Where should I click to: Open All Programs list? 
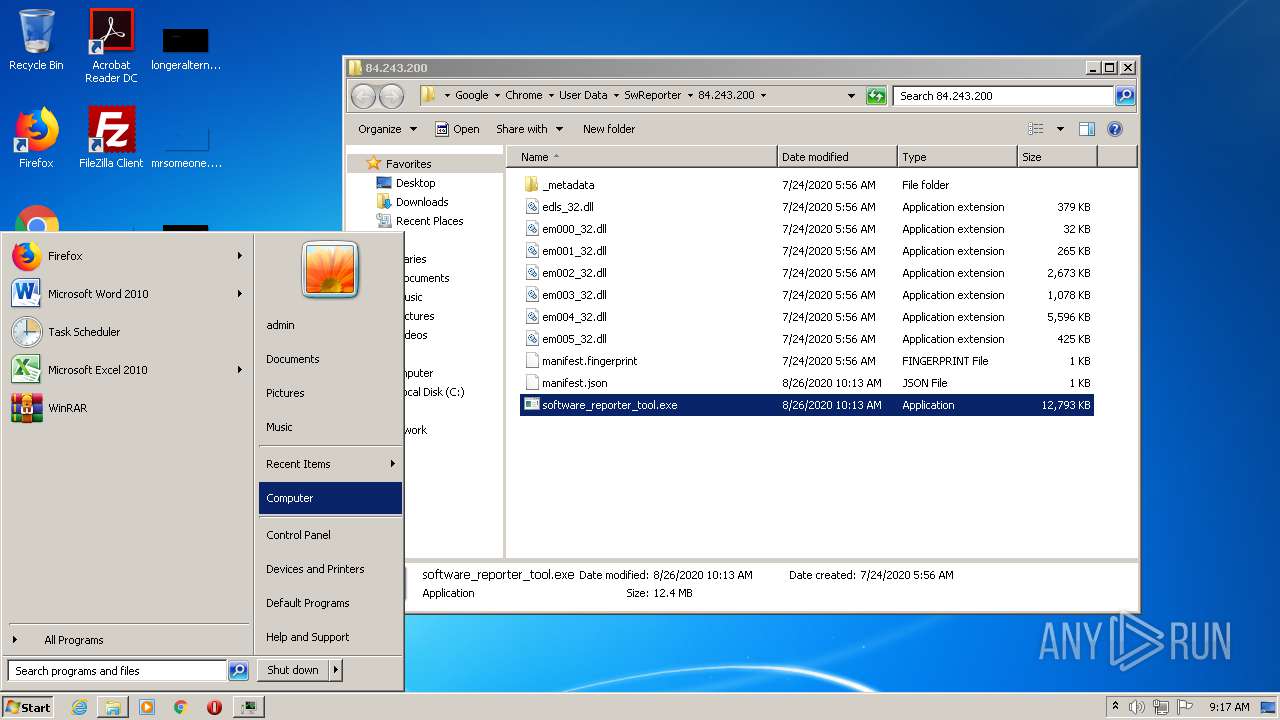click(127, 640)
